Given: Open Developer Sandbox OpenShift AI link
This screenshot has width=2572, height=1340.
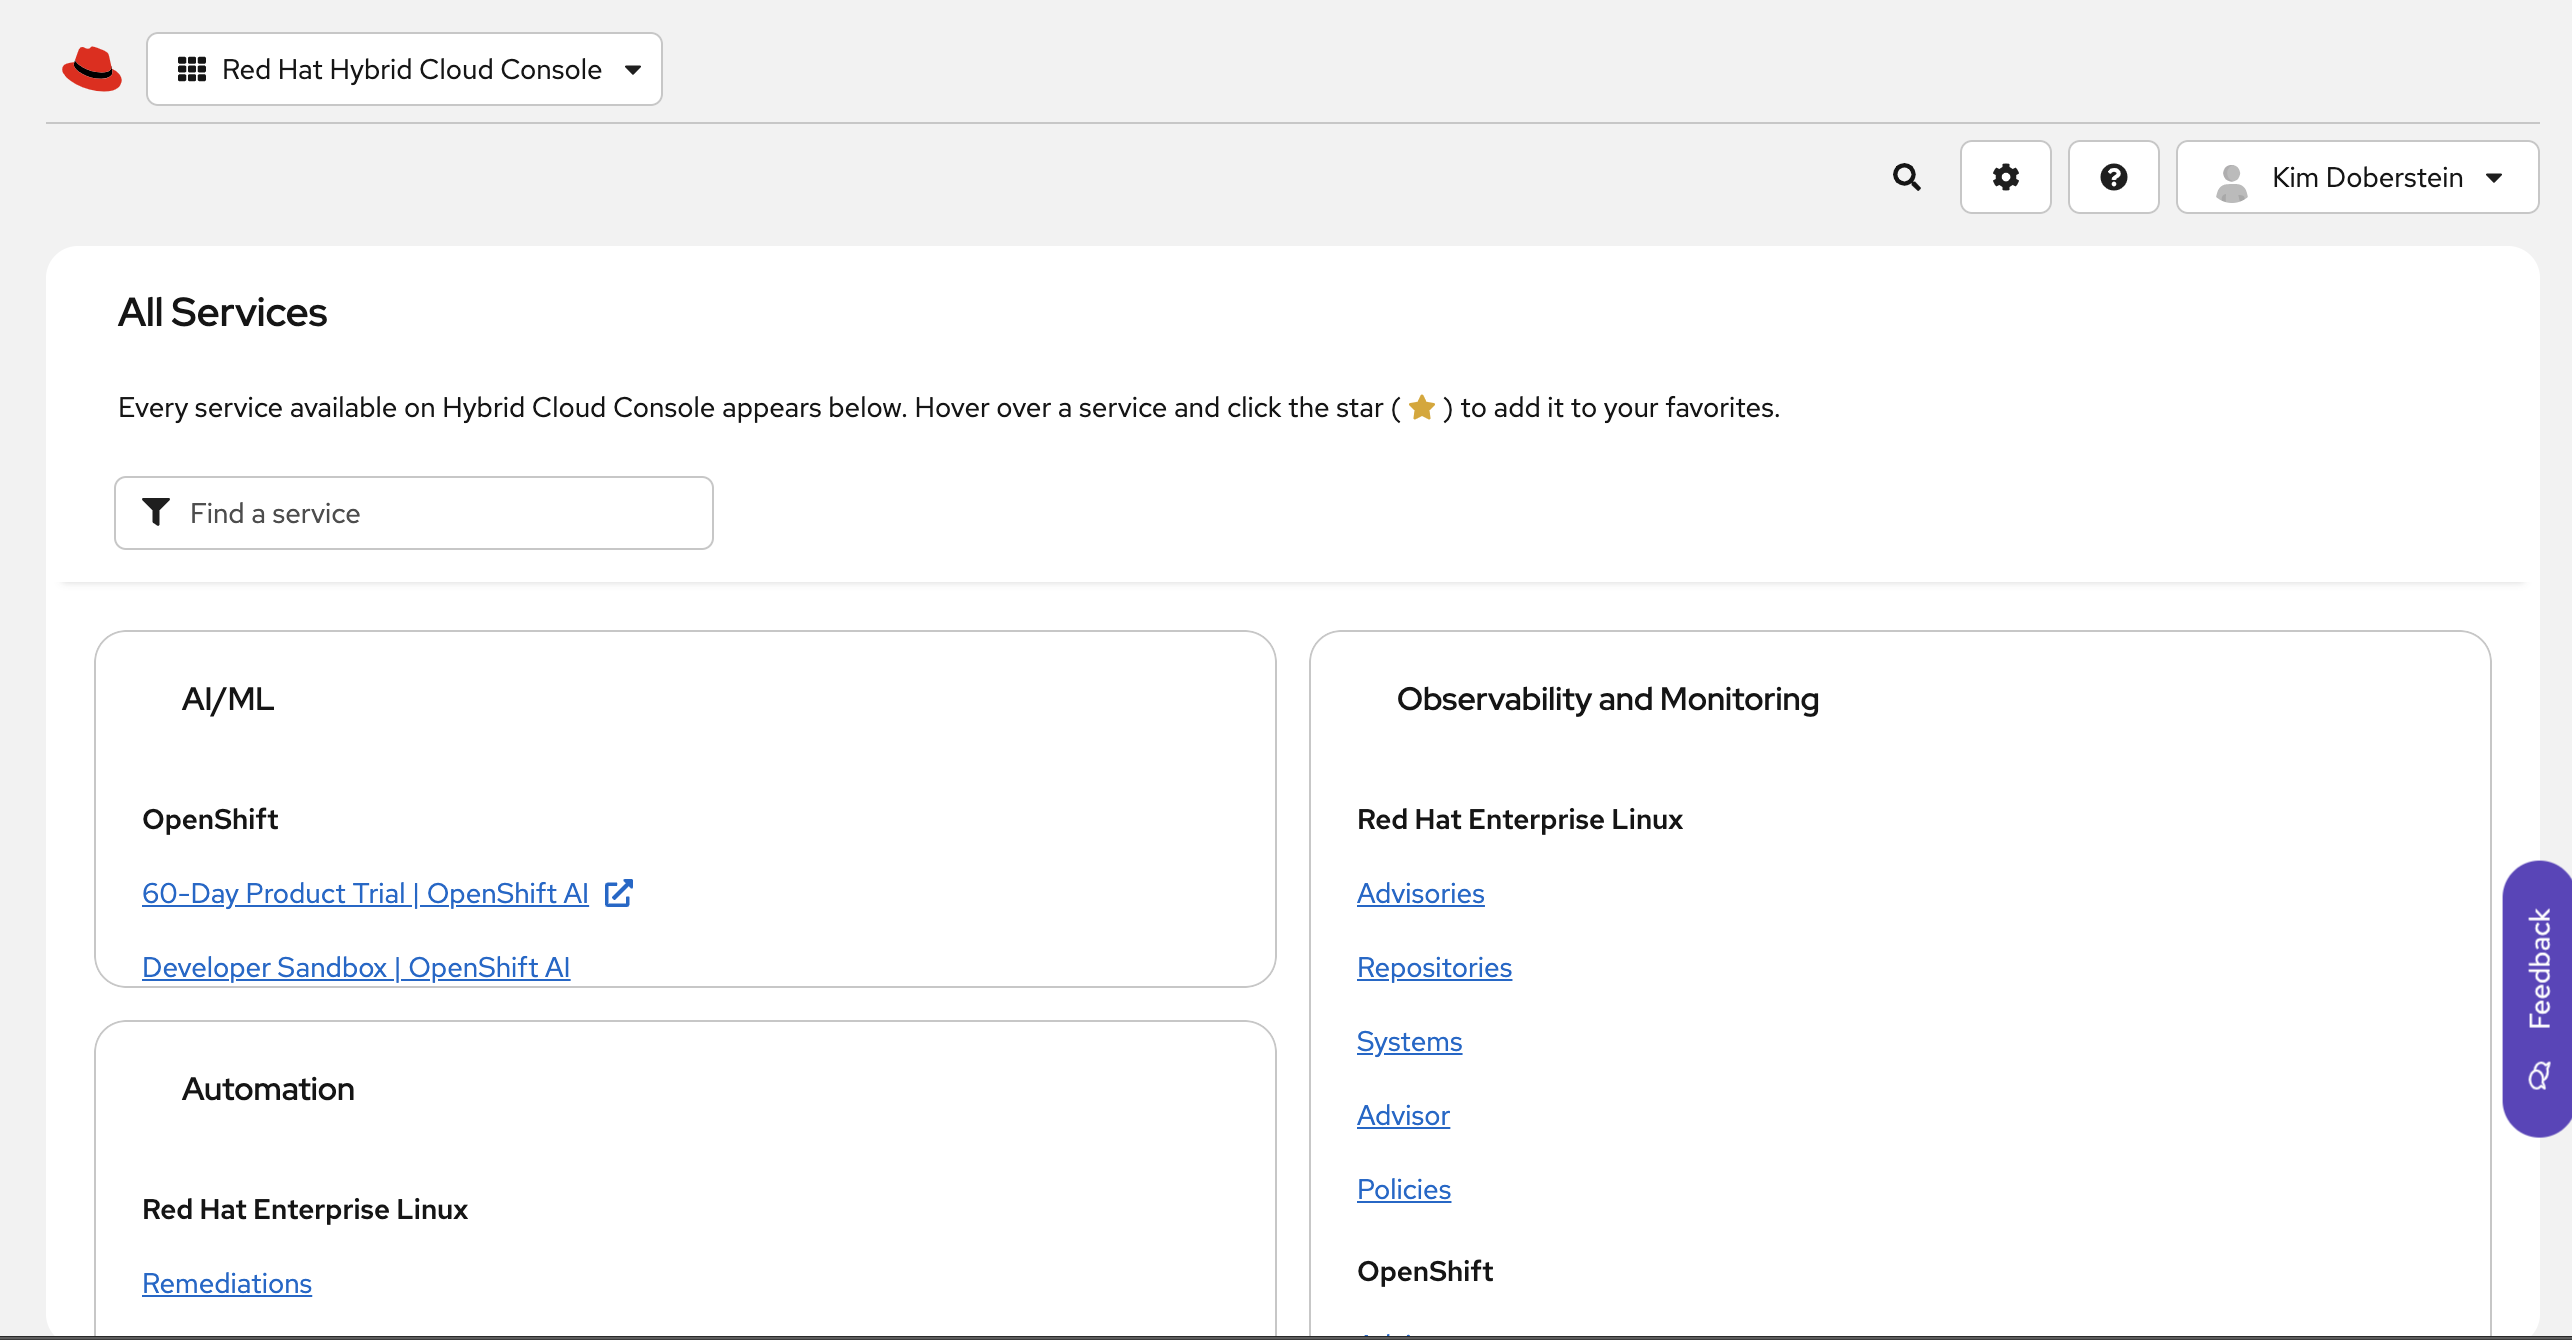Looking at the screenshot, I should (x=356, y=967).
